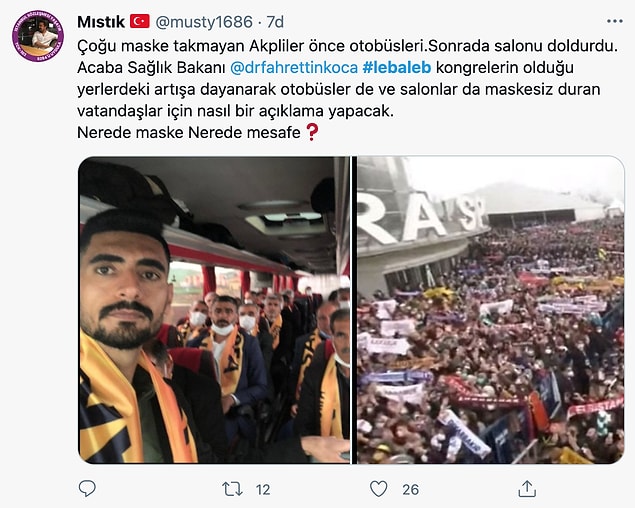View the retweet count of 12
Viewport: 635px width, 508px height.
tap(263, 489)
